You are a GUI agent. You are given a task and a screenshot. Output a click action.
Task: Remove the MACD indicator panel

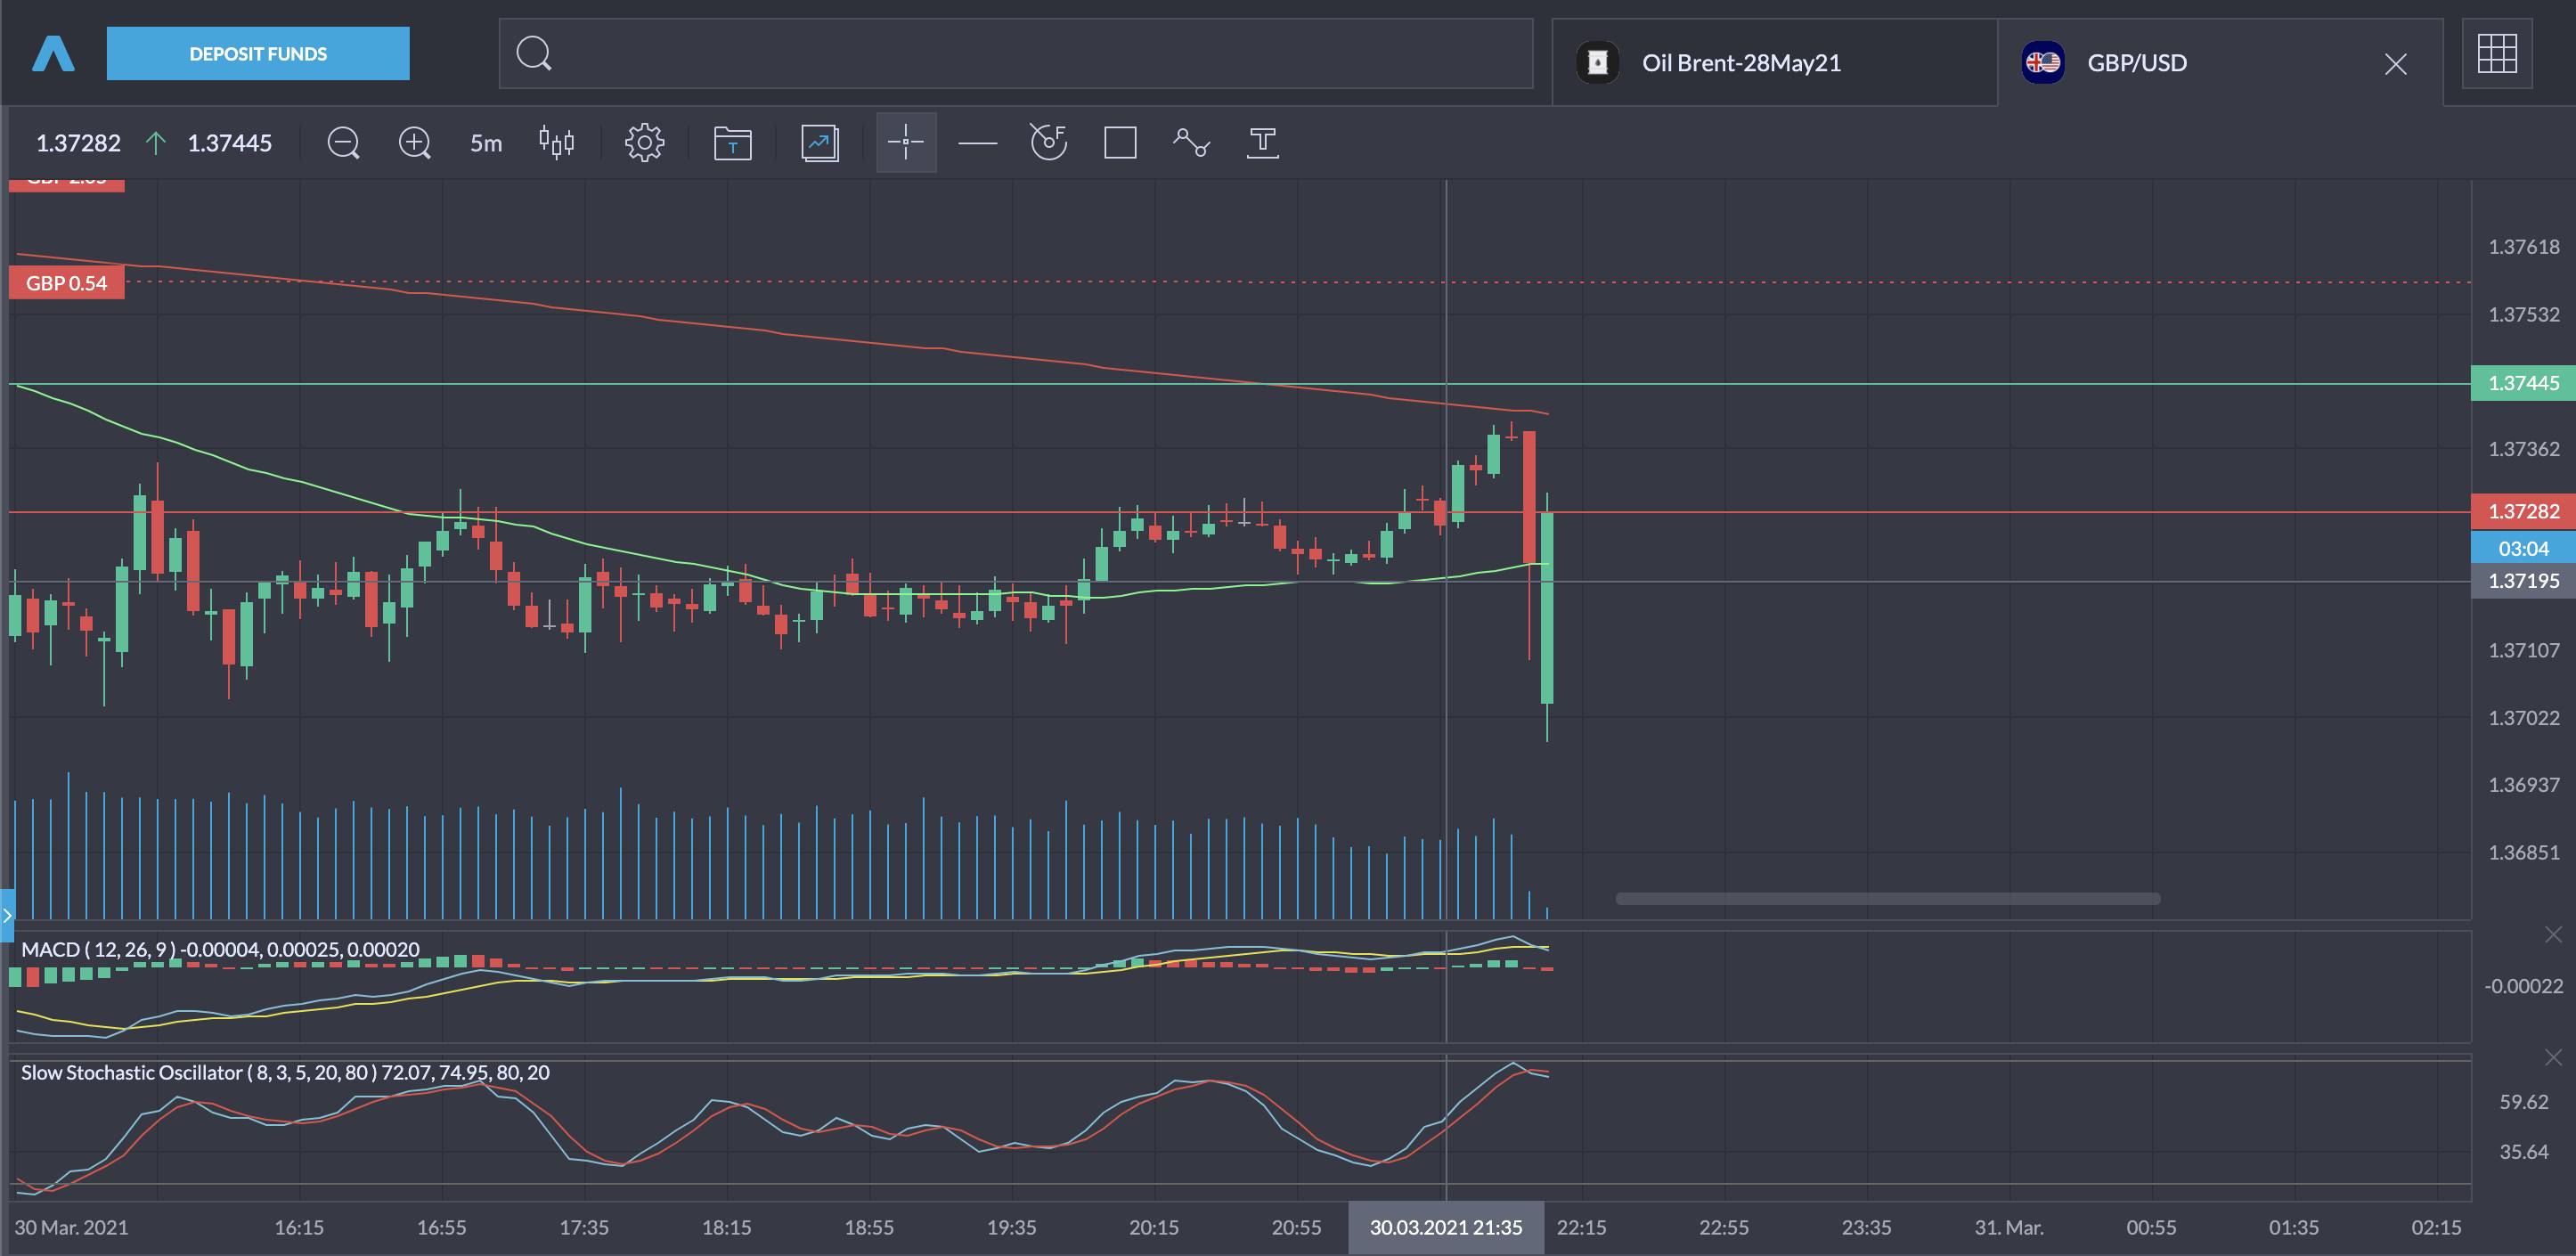click(2552, 934)
